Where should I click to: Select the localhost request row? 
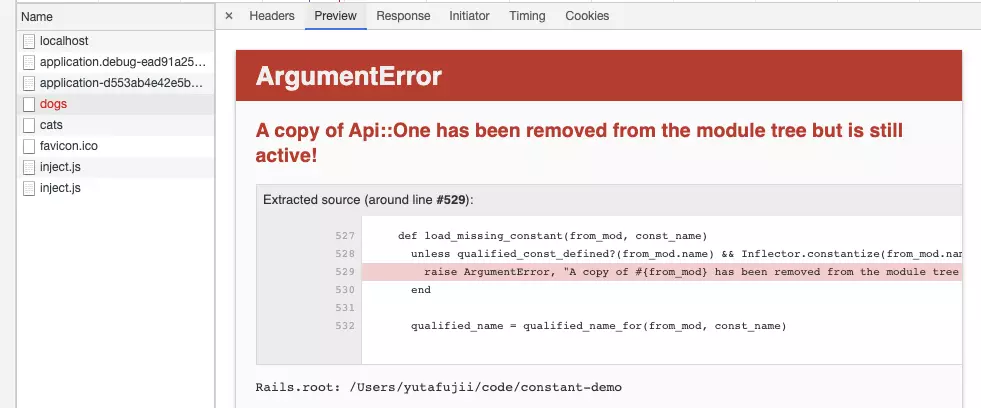116,41
